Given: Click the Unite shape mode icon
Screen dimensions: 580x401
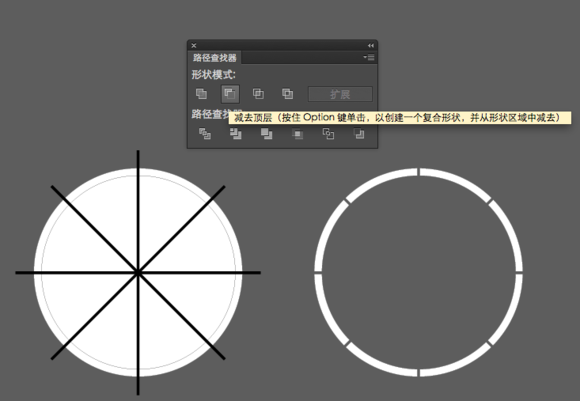Looking at the screenshot, I should pos(201,94).
